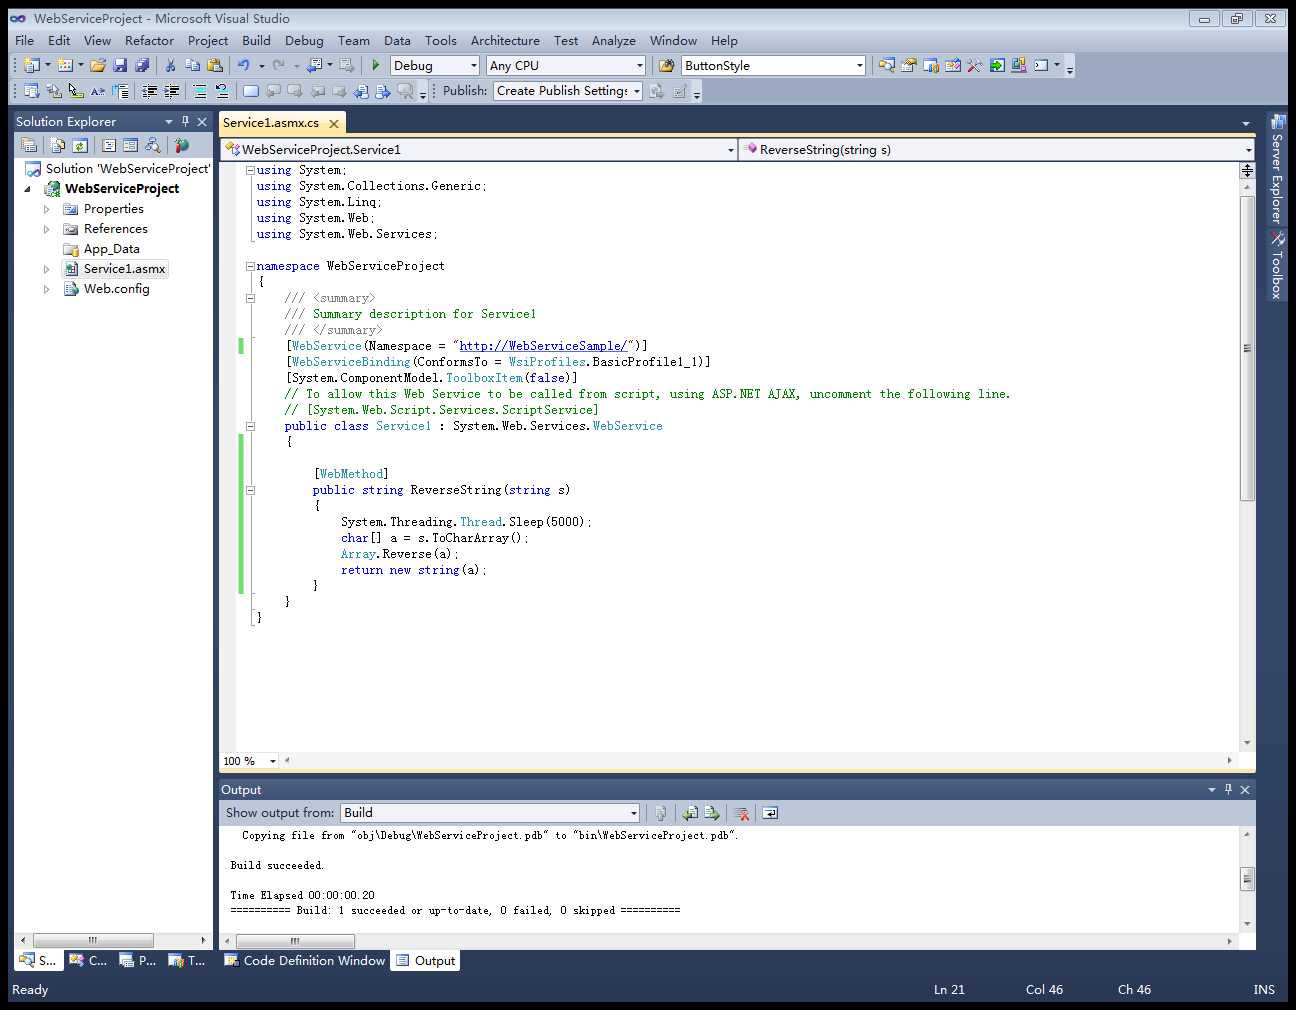
Task: Open the Show output from Build dropdown
Action: click(633, 813)
